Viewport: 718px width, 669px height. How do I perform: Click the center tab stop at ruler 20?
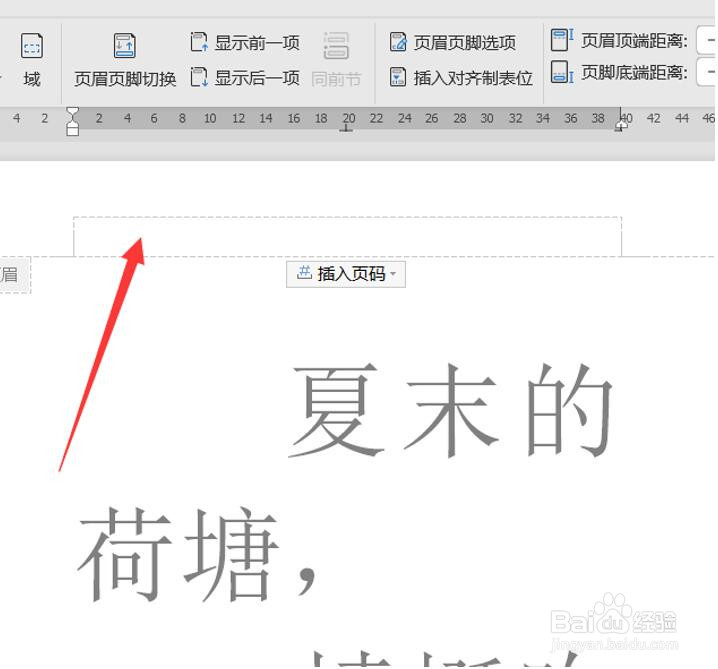click(347, 129)
